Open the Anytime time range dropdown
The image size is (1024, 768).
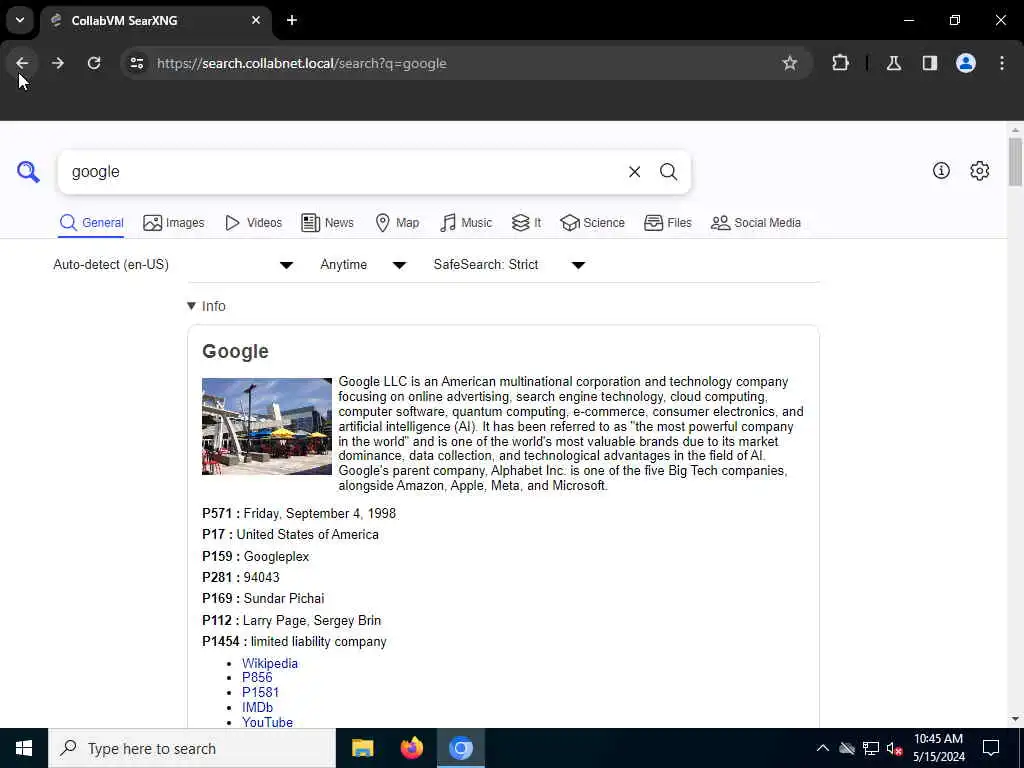(x=363, y=264)
